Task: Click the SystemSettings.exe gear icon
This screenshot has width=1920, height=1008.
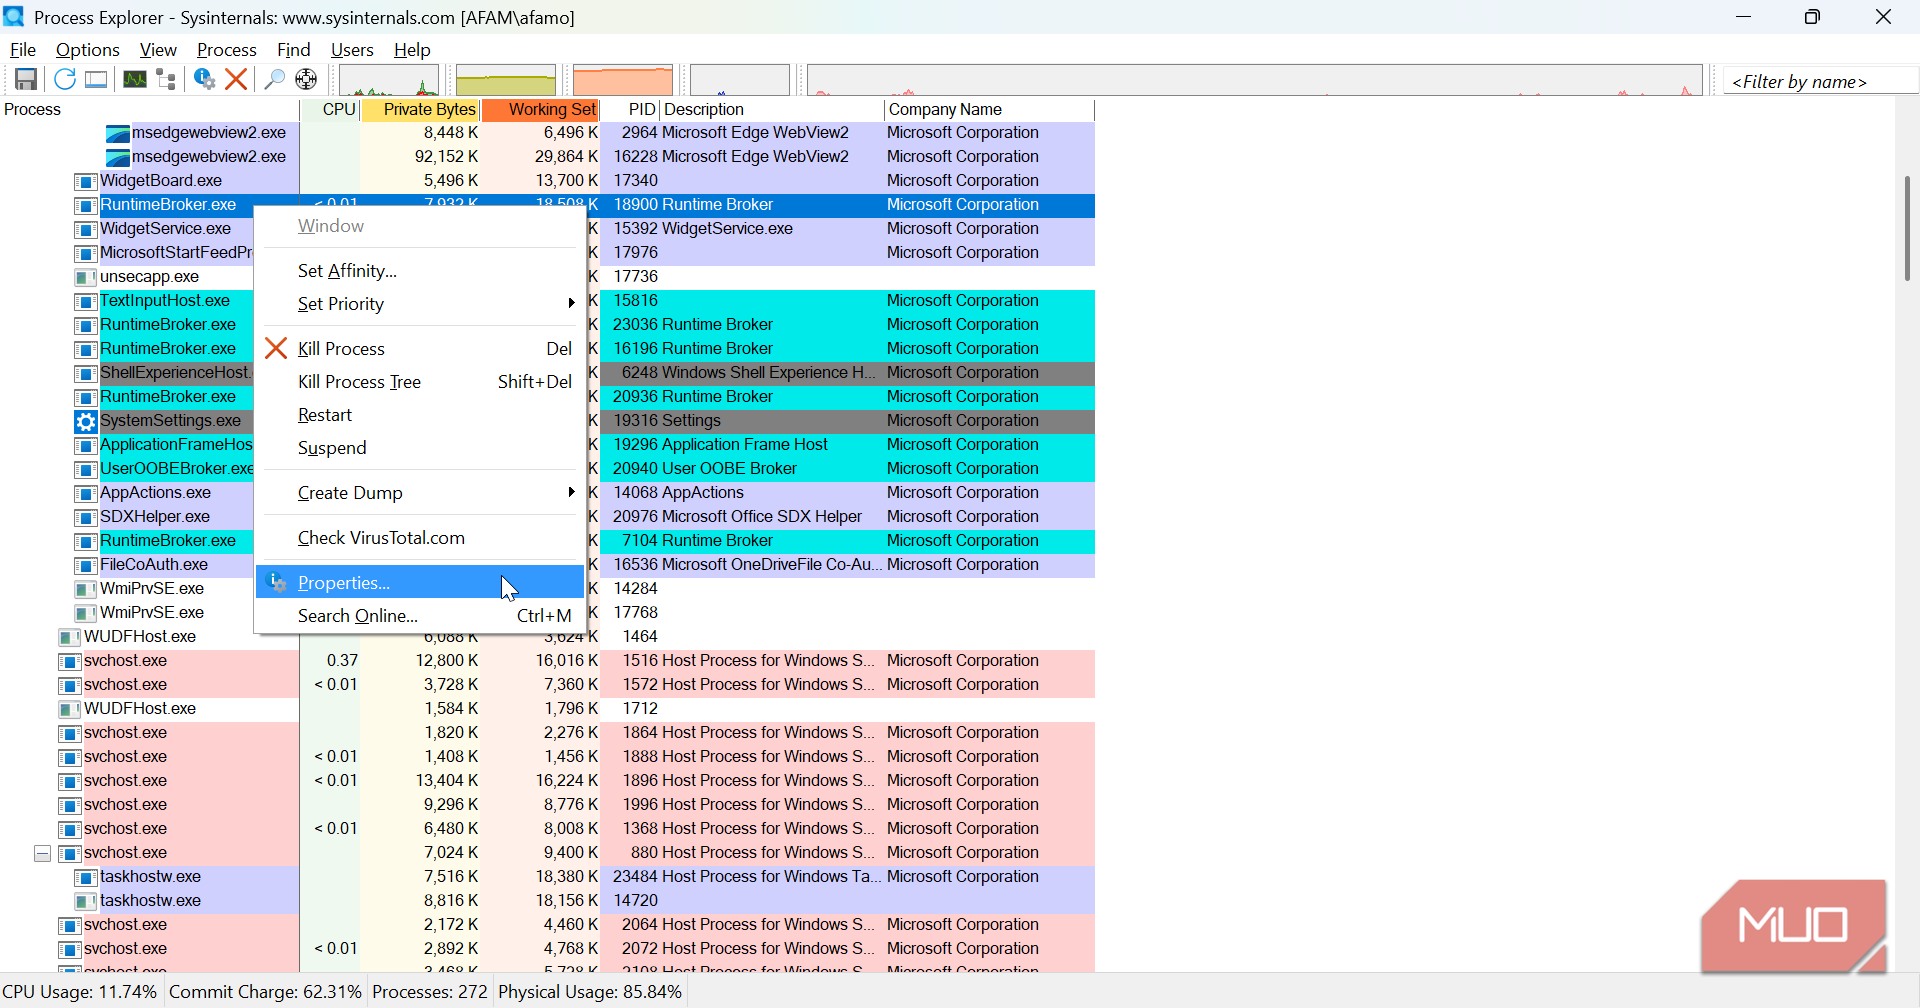Action: coord(86,421)
